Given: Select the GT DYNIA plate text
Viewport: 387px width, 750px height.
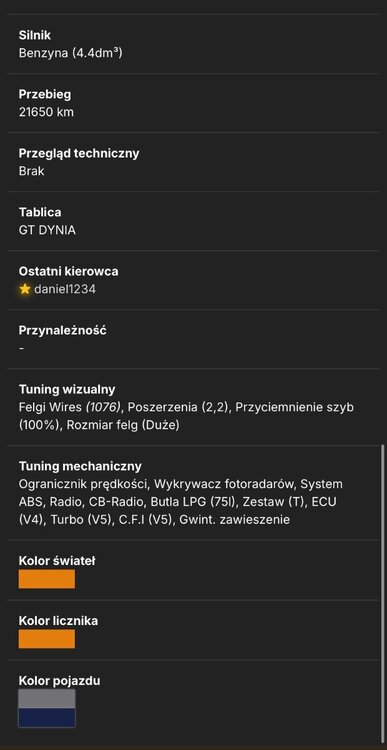Looking at the screenshot, I should [x=47, y=230].
